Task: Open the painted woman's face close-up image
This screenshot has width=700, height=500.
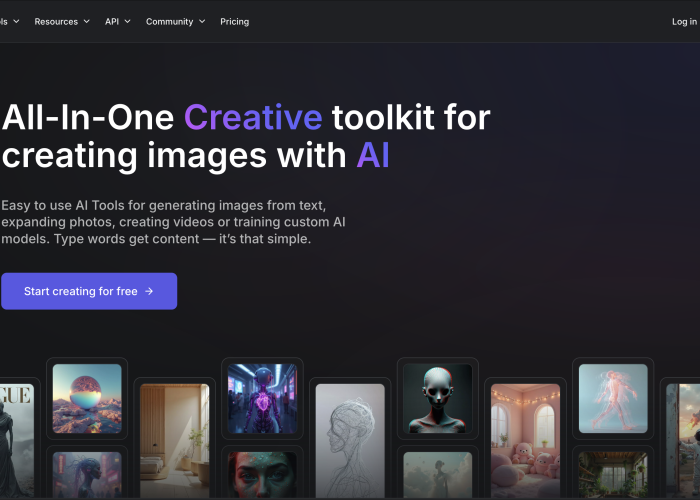Action: click(x=262, y=475)
